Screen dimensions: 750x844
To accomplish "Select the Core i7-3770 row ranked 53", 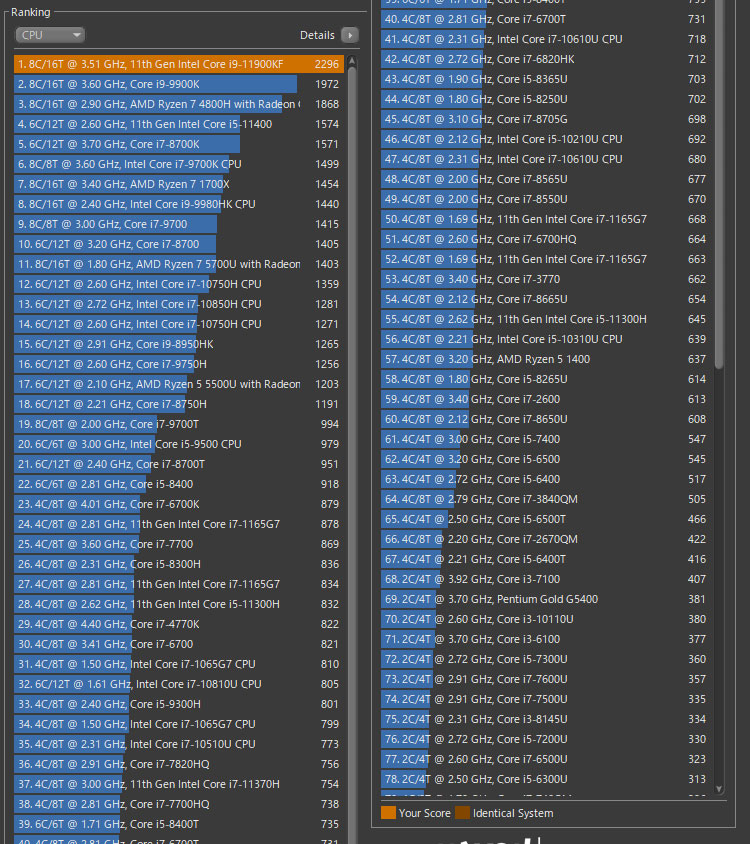I will [545, 279].
